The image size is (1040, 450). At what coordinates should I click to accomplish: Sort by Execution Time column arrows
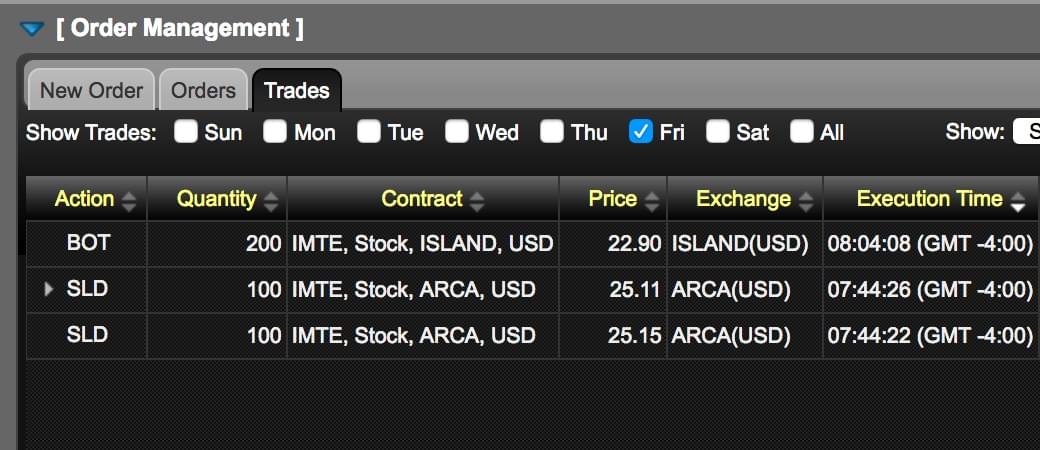[x=1018, y=201]
